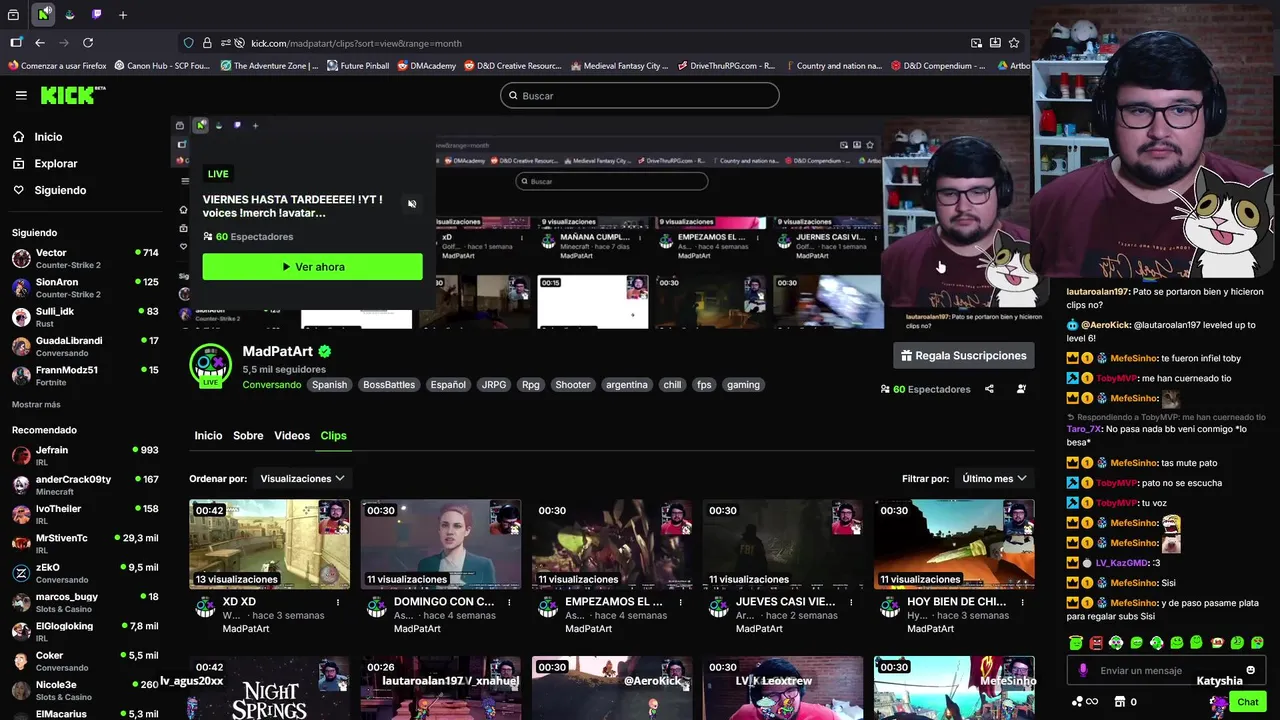Click the downloads icon in address bar
The width and height of the screenshot is (1280, 720).
(x=995, y=43)
